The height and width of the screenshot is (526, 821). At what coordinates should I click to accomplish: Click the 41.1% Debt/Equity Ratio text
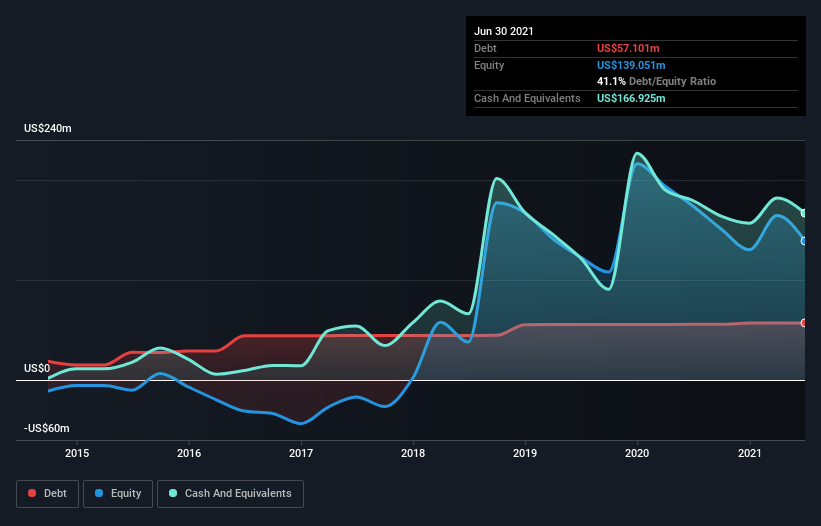(x=657, y=81)
